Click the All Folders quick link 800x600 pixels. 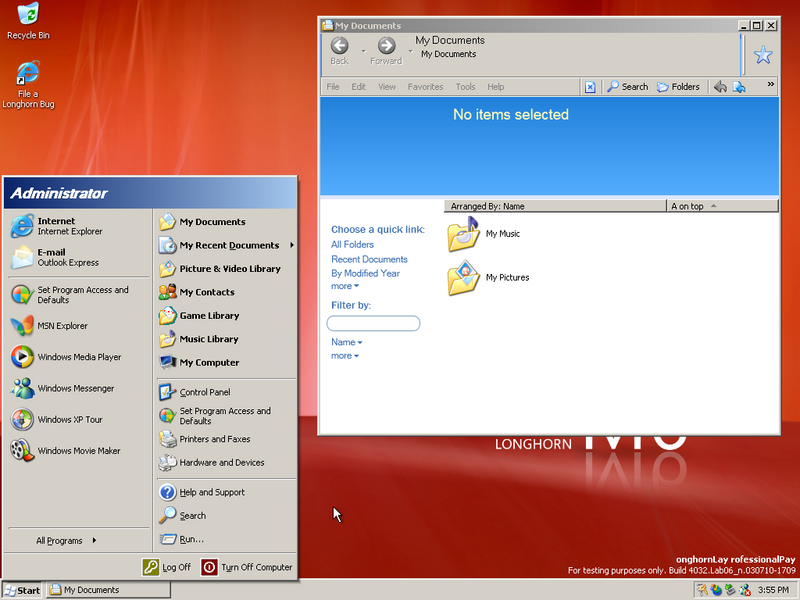coord(352,244)
